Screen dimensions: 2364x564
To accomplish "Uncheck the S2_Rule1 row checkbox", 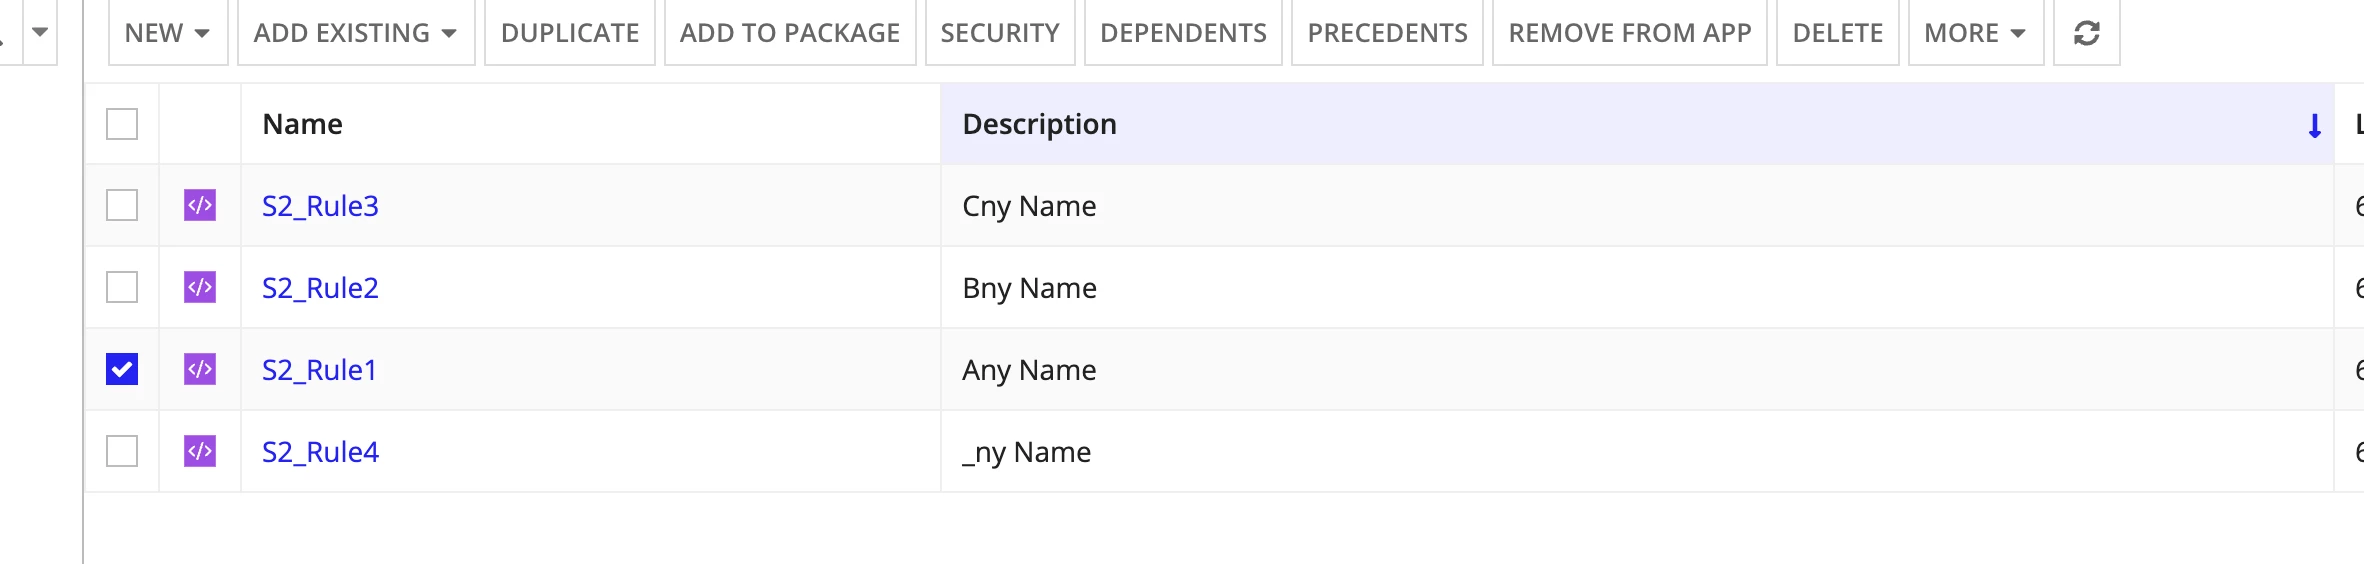I will (122, 369).
